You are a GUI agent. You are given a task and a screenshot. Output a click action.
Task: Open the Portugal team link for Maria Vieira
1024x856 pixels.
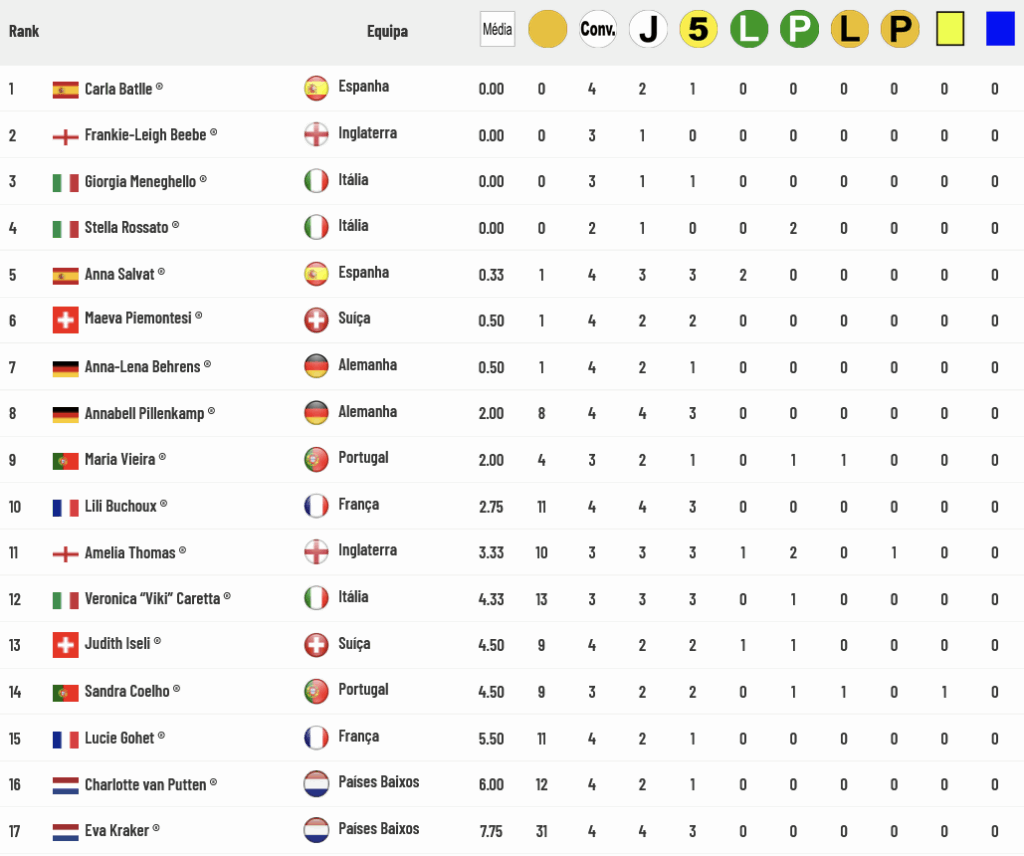[x=363, y=458]
